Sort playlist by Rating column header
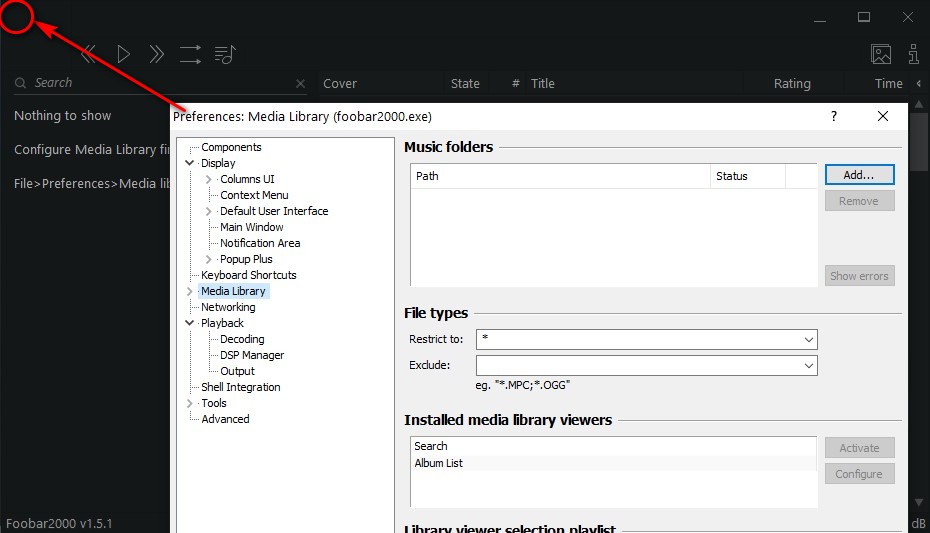 point(792,84)
